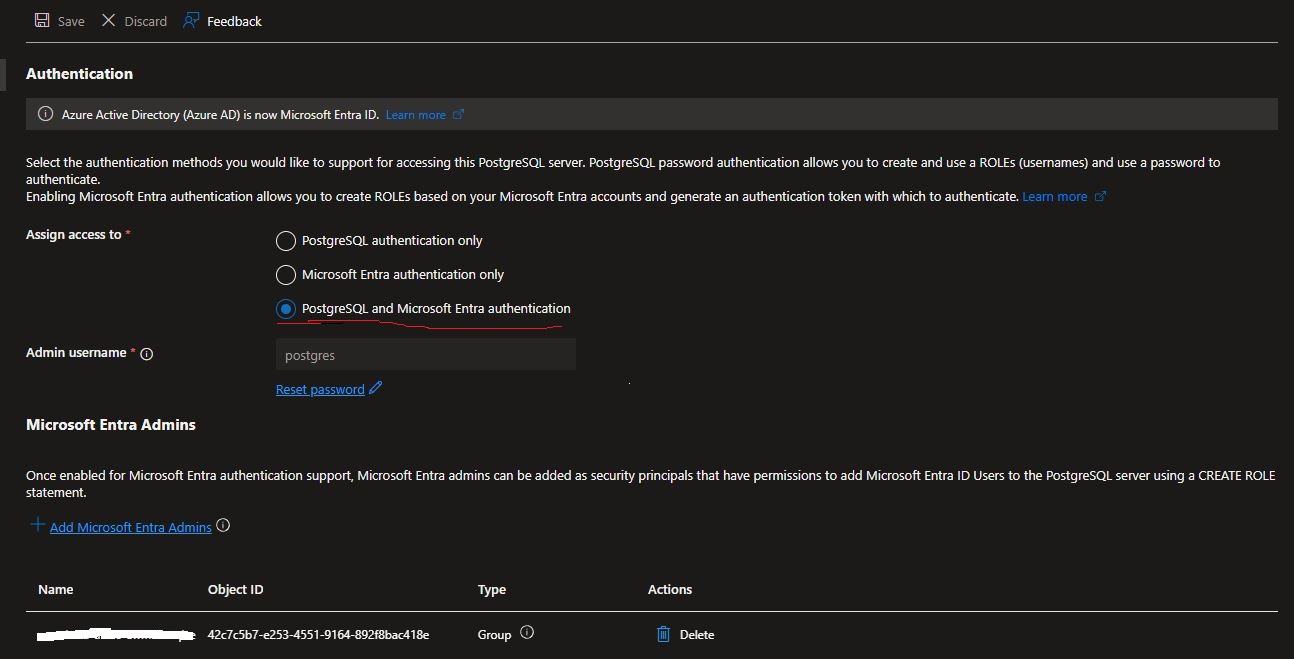This screenshot has width=1294, height=659.
Task: Open external link icon beside banner Learn more
Action: click(x=459, y=114)
